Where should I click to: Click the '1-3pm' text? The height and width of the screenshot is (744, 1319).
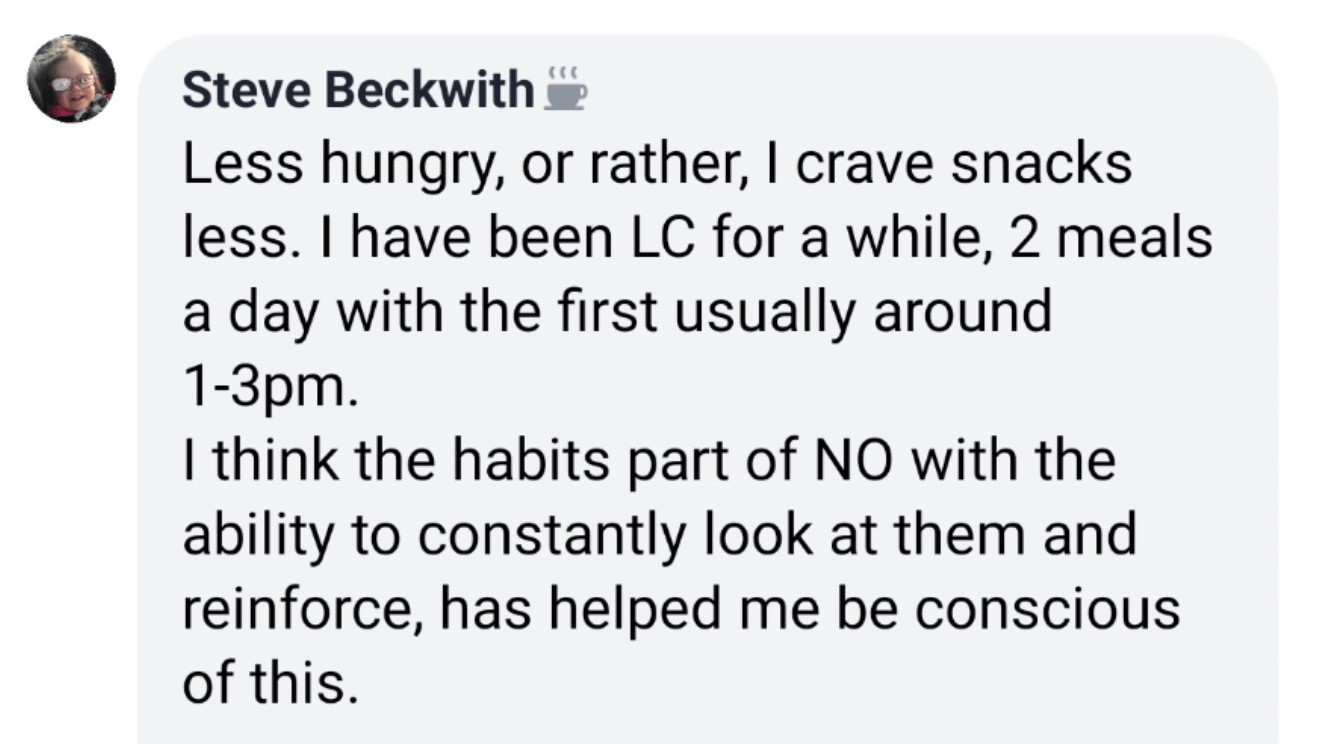268,388
